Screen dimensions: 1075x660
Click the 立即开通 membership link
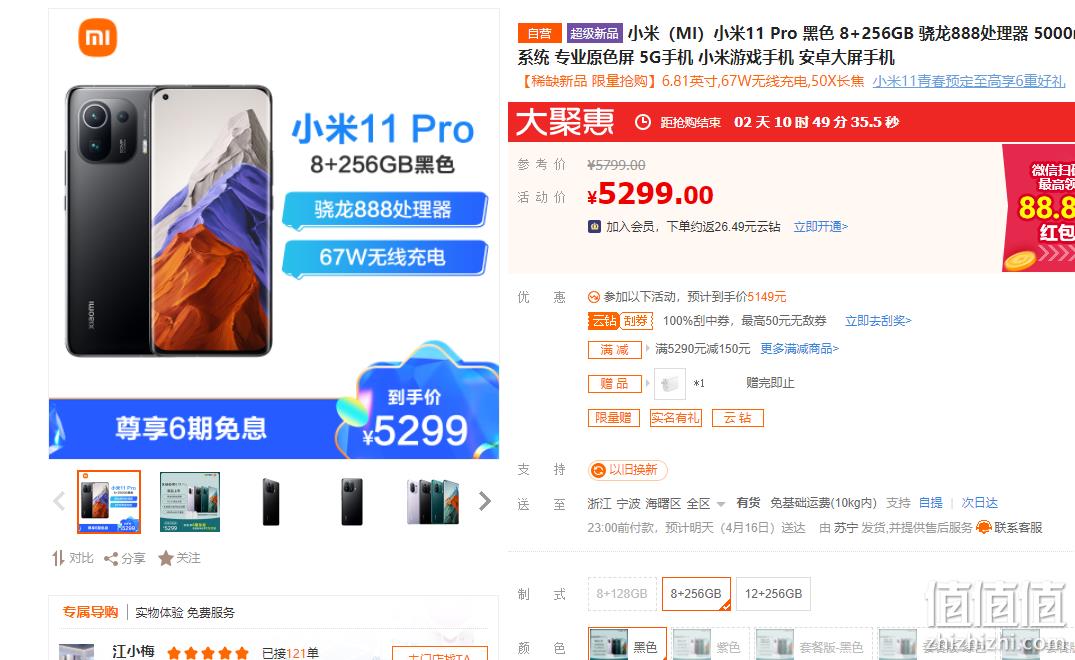click(821, 227)
